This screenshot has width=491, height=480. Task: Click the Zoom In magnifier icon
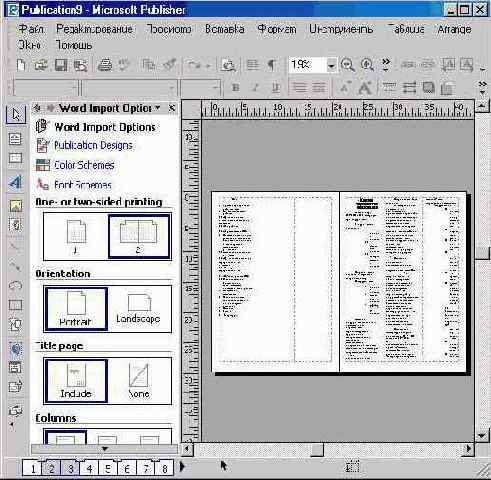[x=367, y=65]
